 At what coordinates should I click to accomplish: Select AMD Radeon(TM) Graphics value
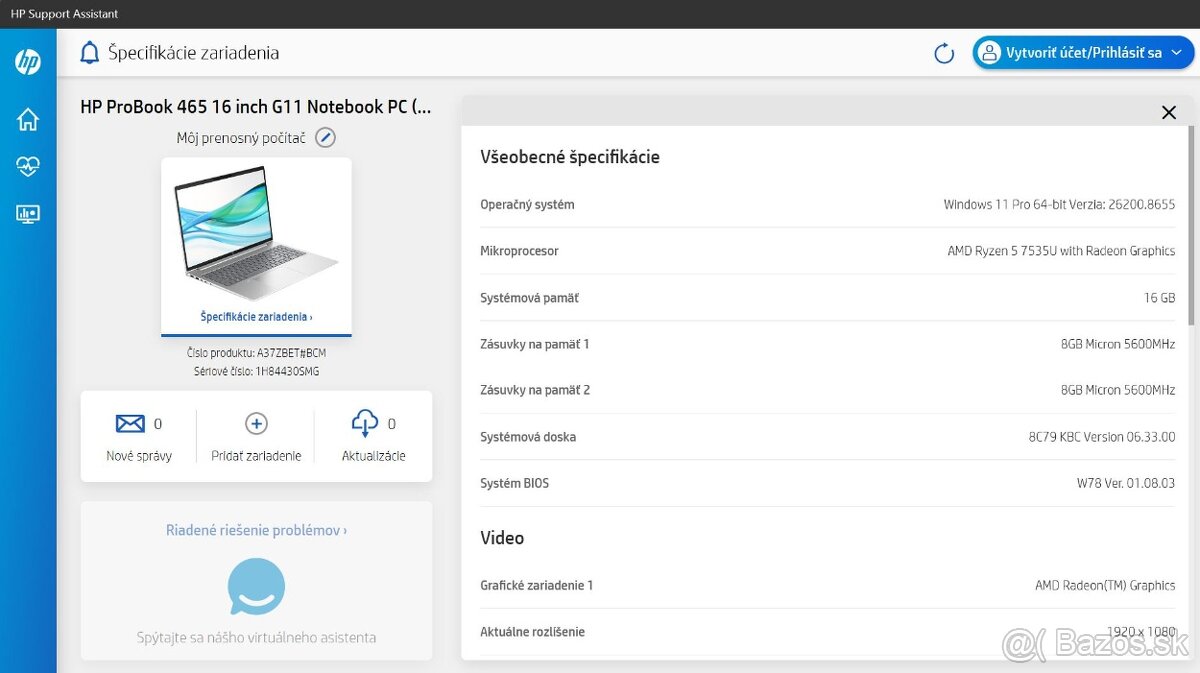1105,585
